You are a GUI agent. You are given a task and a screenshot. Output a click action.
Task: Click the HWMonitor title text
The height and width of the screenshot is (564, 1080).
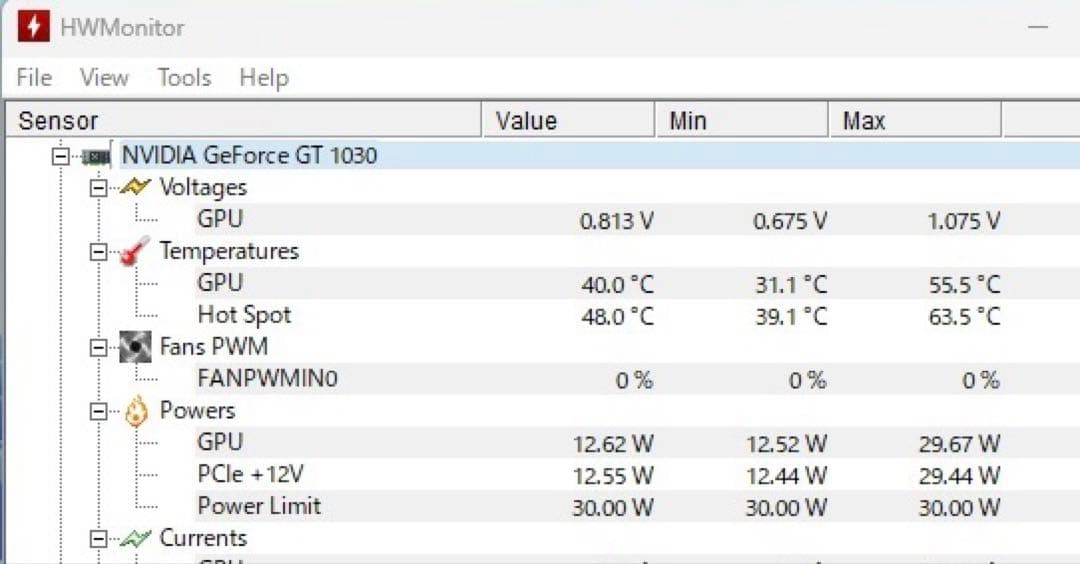(x=123, y=28)
